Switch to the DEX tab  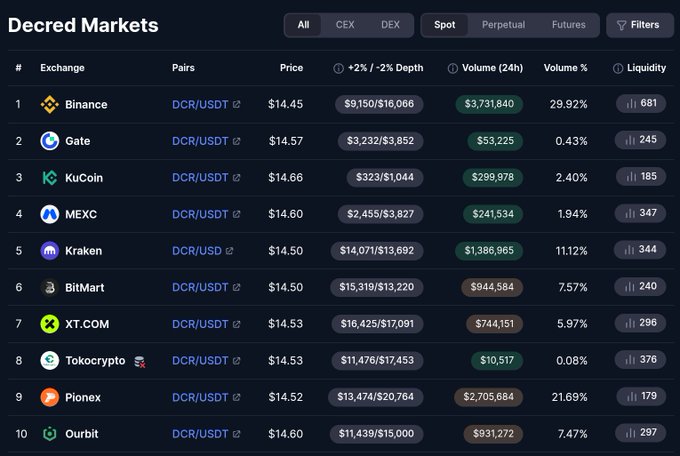390,25
